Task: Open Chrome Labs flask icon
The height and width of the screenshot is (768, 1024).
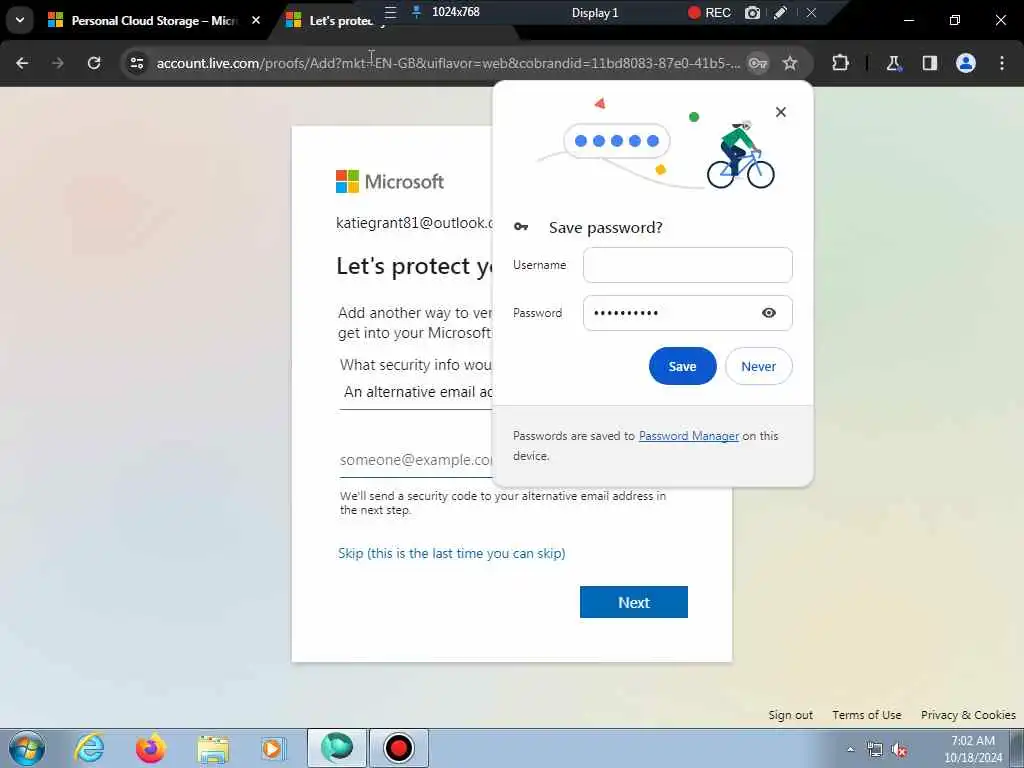Action: [x=893, y=63]
